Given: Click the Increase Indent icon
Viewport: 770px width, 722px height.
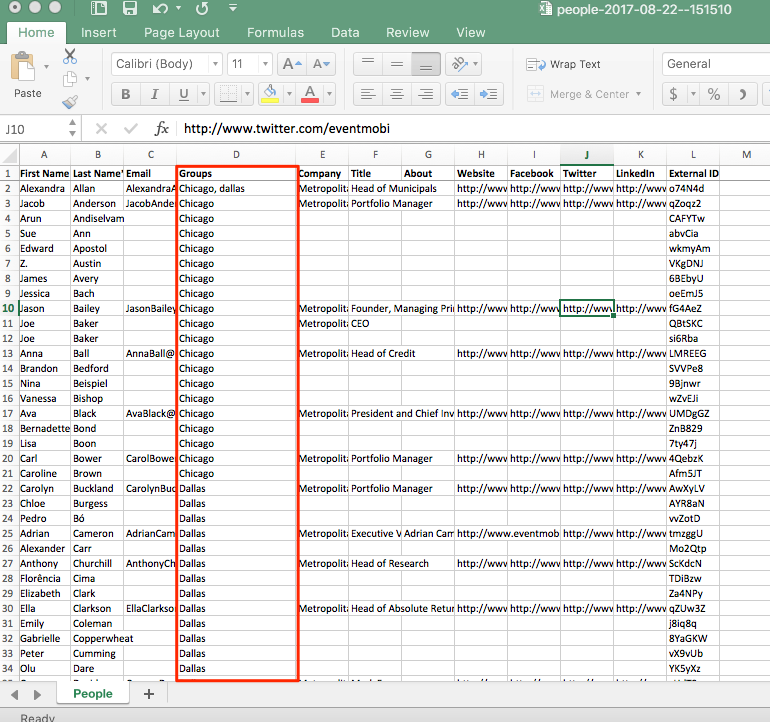Looking at the screenshot, I should click(x=489, y=94).
